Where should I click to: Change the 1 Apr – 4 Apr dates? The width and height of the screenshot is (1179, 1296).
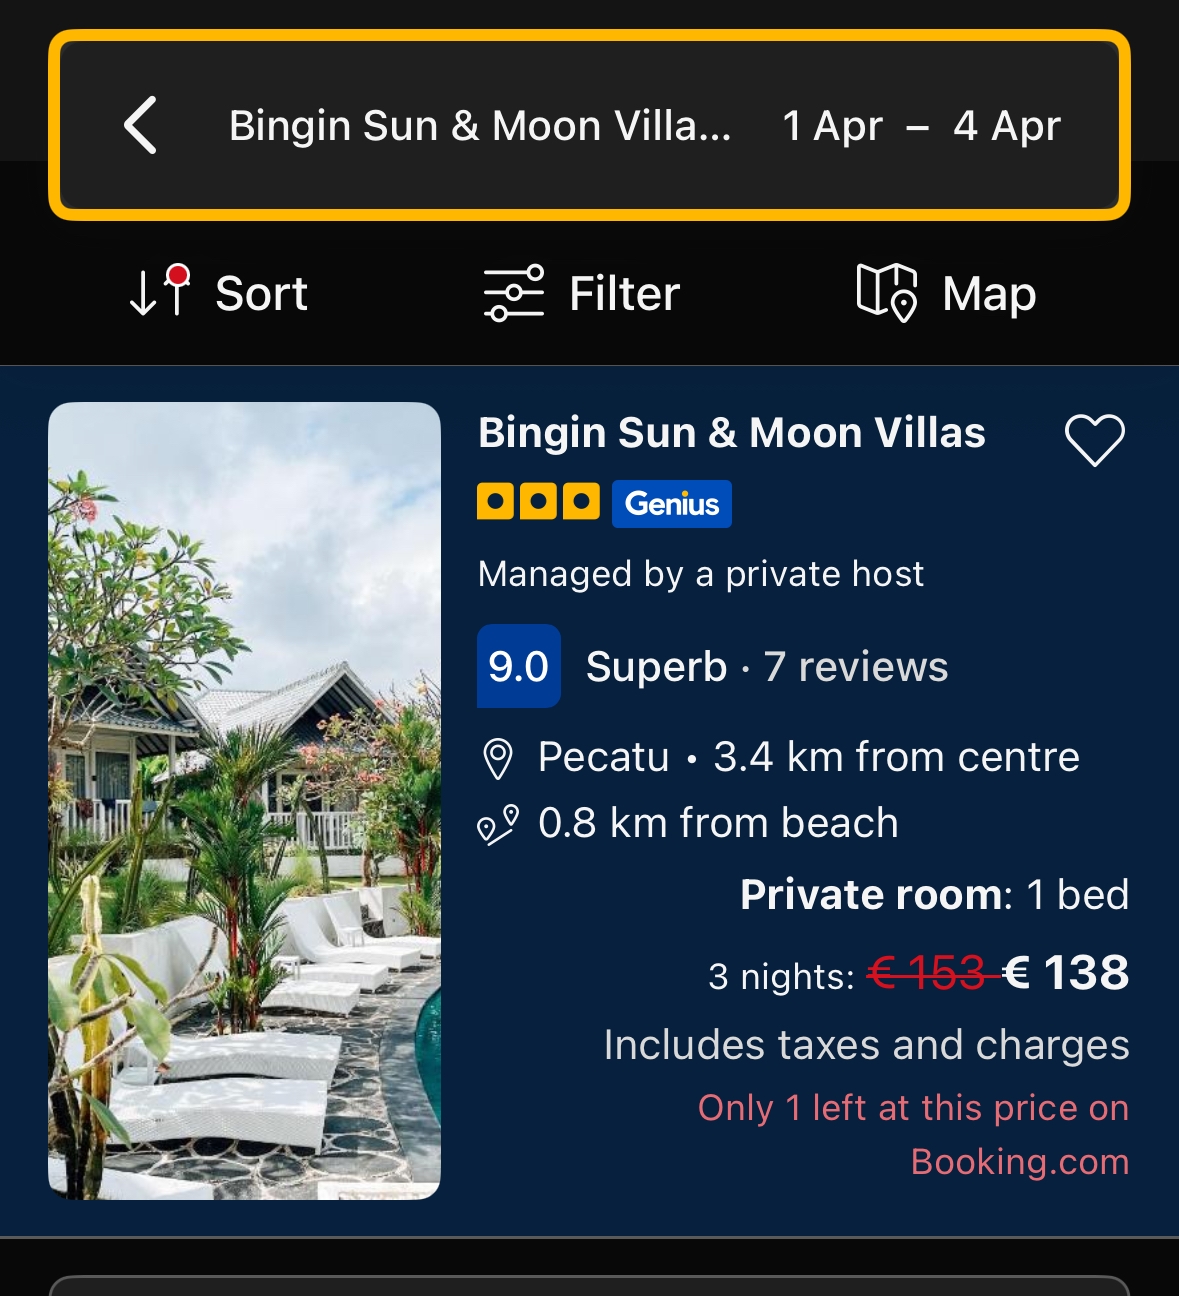click(920, 126)
